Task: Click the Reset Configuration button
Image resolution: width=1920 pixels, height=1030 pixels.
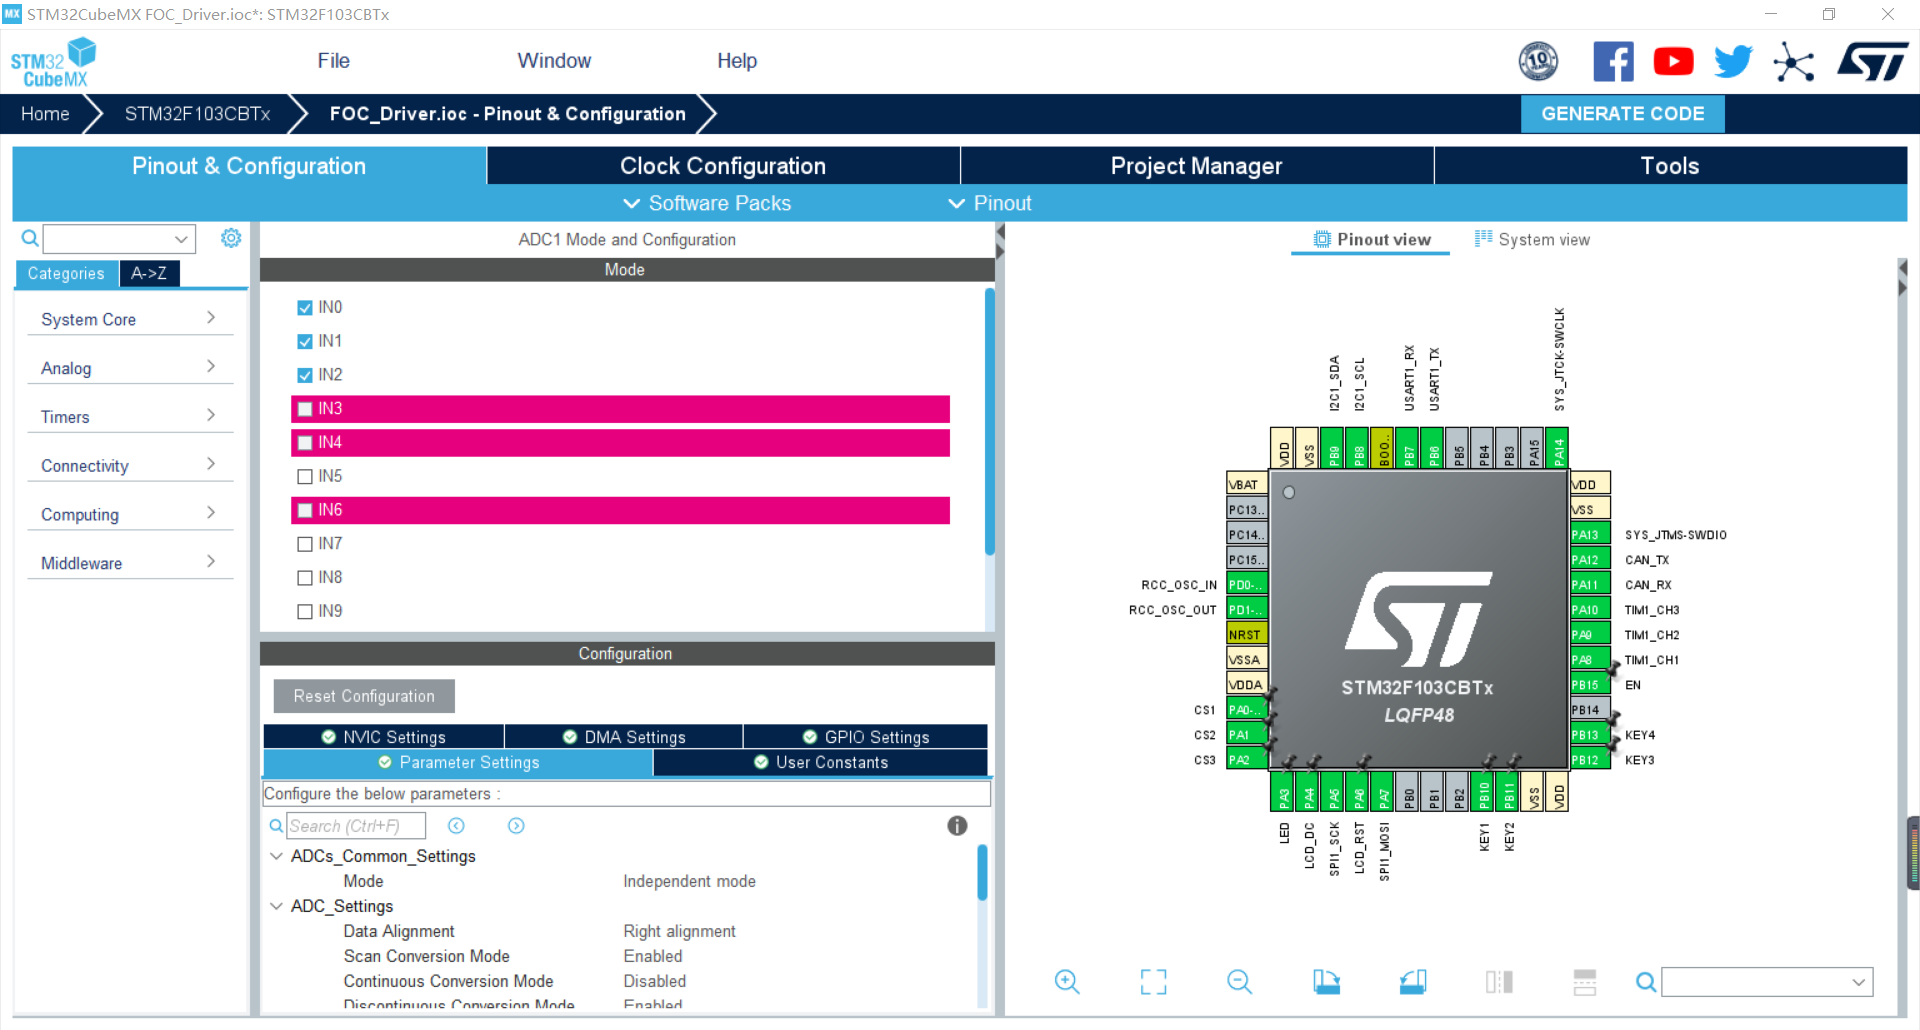Action: 364,696
